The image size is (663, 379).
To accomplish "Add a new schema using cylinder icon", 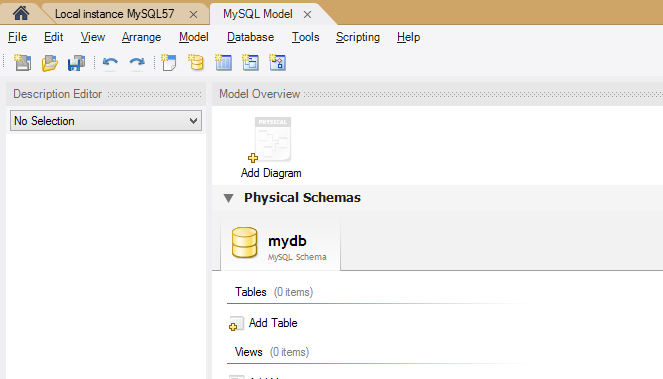I will 196,63.
